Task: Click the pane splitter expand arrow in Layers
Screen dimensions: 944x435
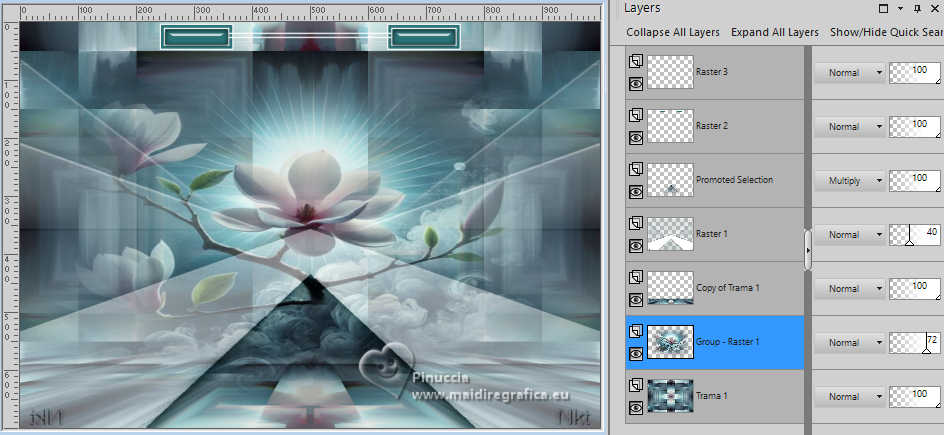Action: click(x=807, y=250)
